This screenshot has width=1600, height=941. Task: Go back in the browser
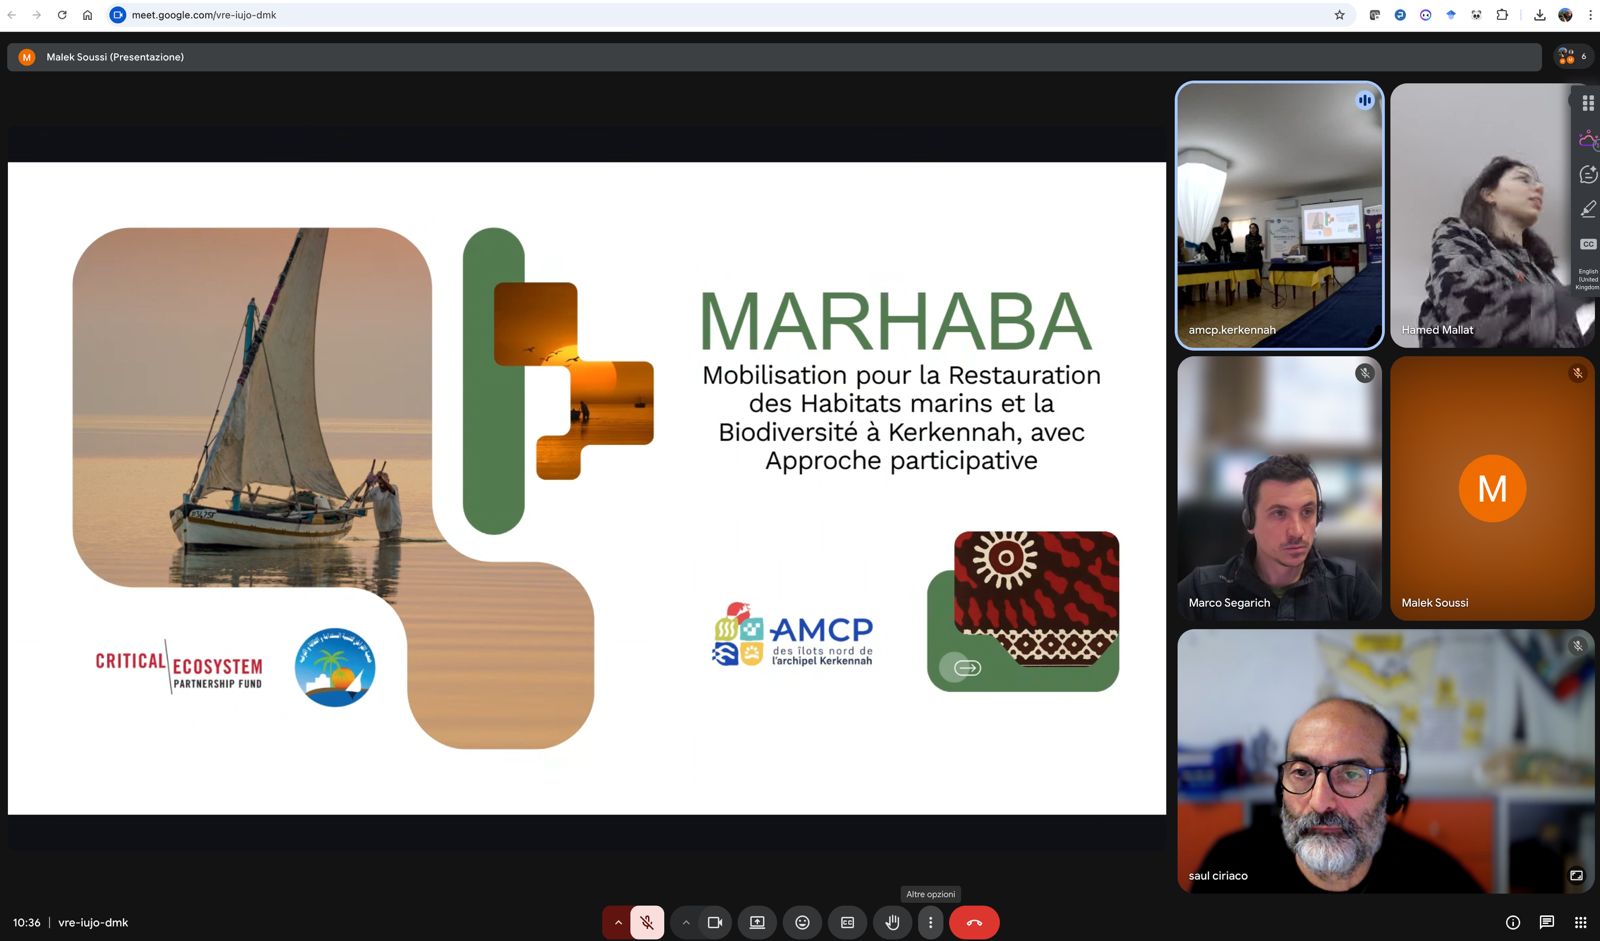[12, 15]
